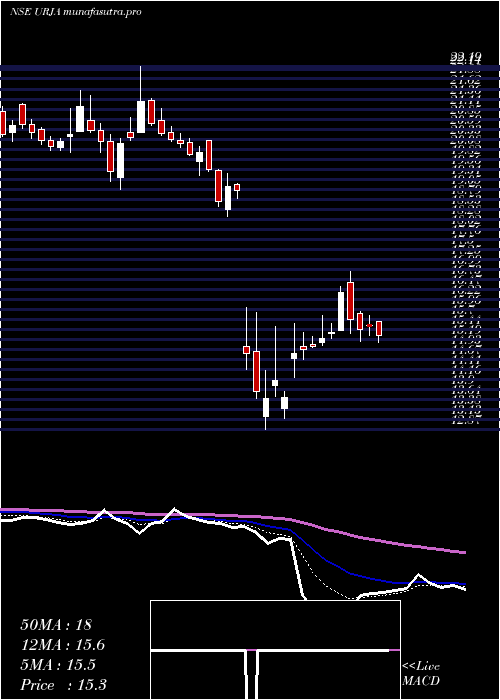Screen dimensions: 500x700
Task: Click the 12MA : 15.6 readout
Action: tap(63, 645)
